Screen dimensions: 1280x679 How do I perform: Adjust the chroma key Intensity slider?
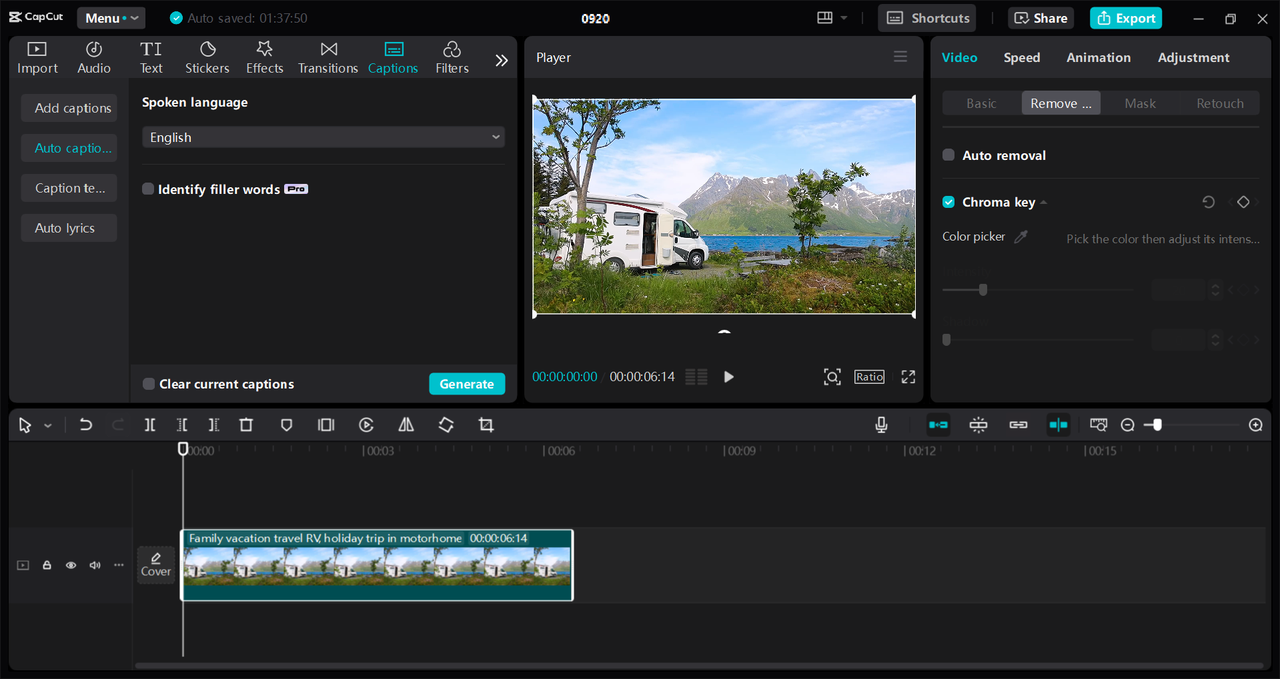pos(1038,290)
